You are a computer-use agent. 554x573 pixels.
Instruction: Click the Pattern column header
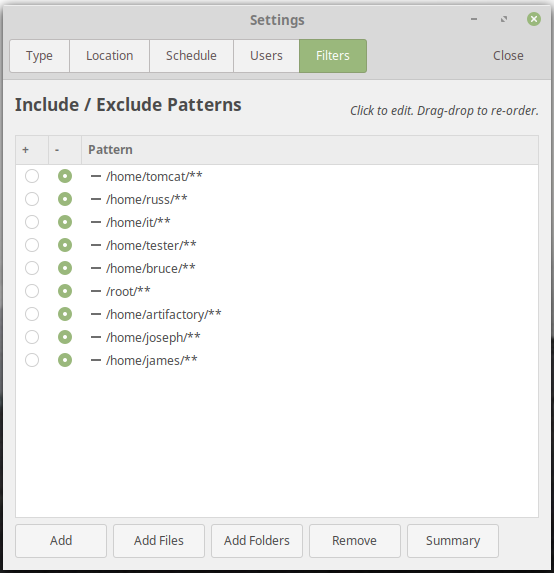pos(310,150)
